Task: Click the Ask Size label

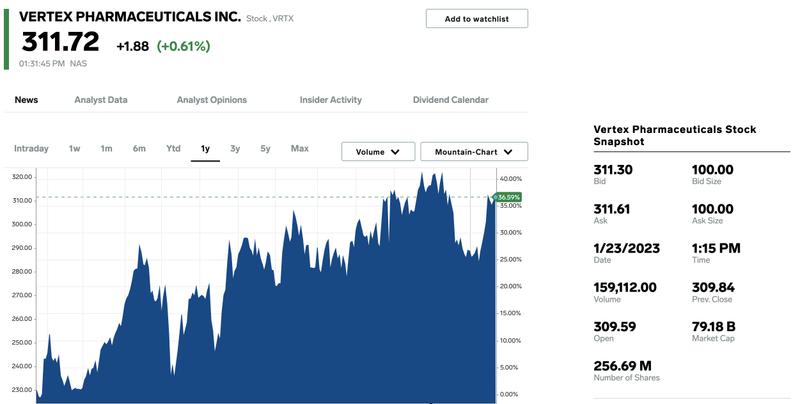Action: (707, 220)
